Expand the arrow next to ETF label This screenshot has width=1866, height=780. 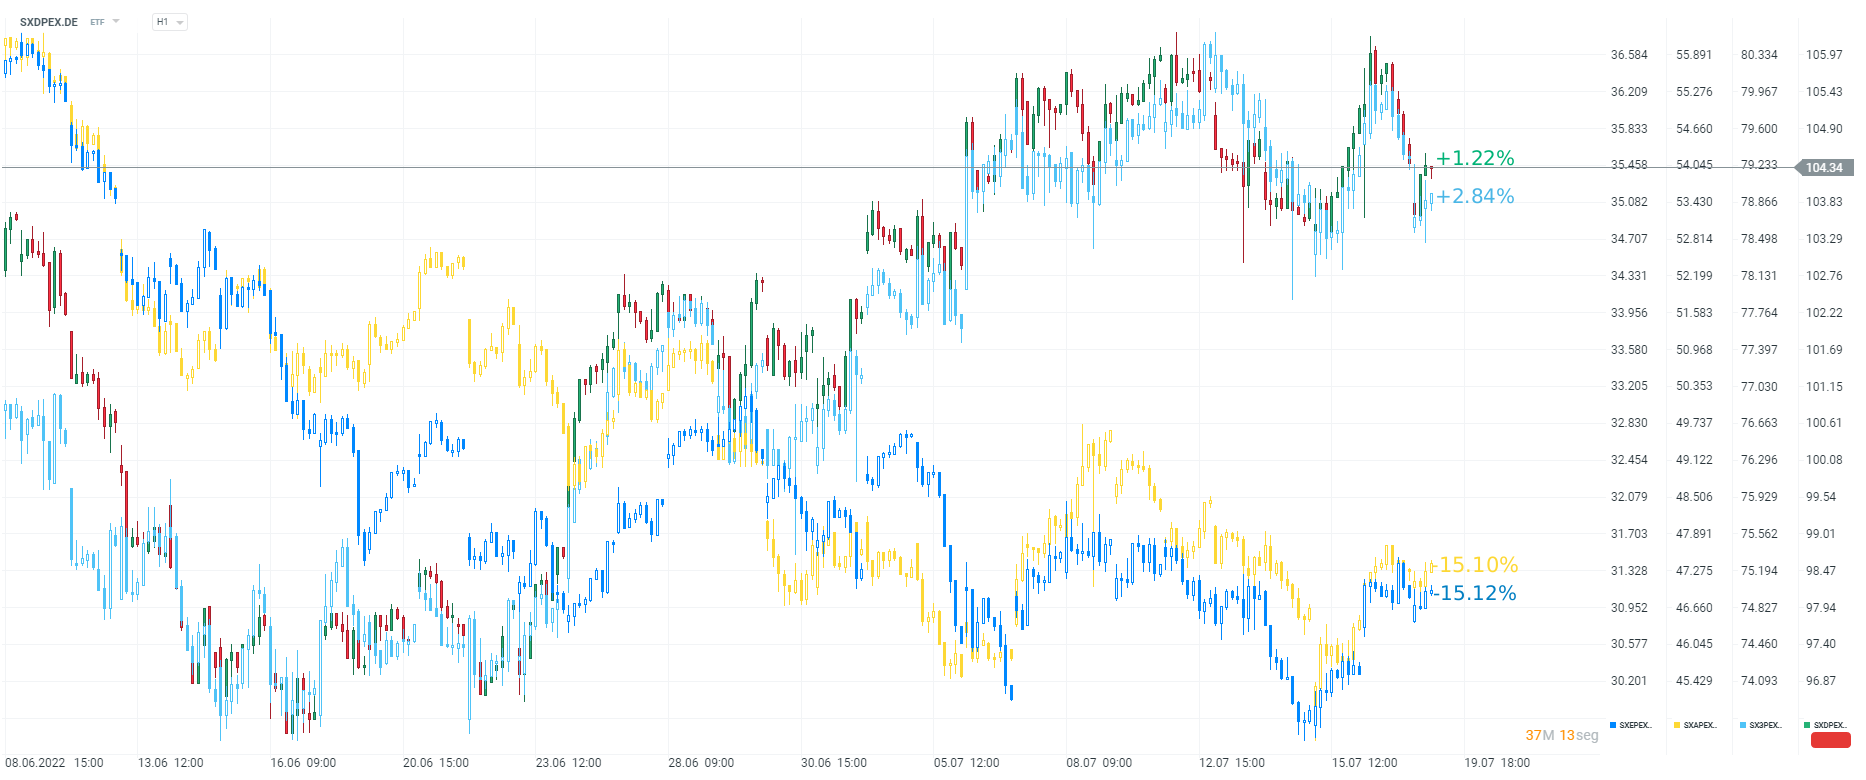[x=116, y=22]
